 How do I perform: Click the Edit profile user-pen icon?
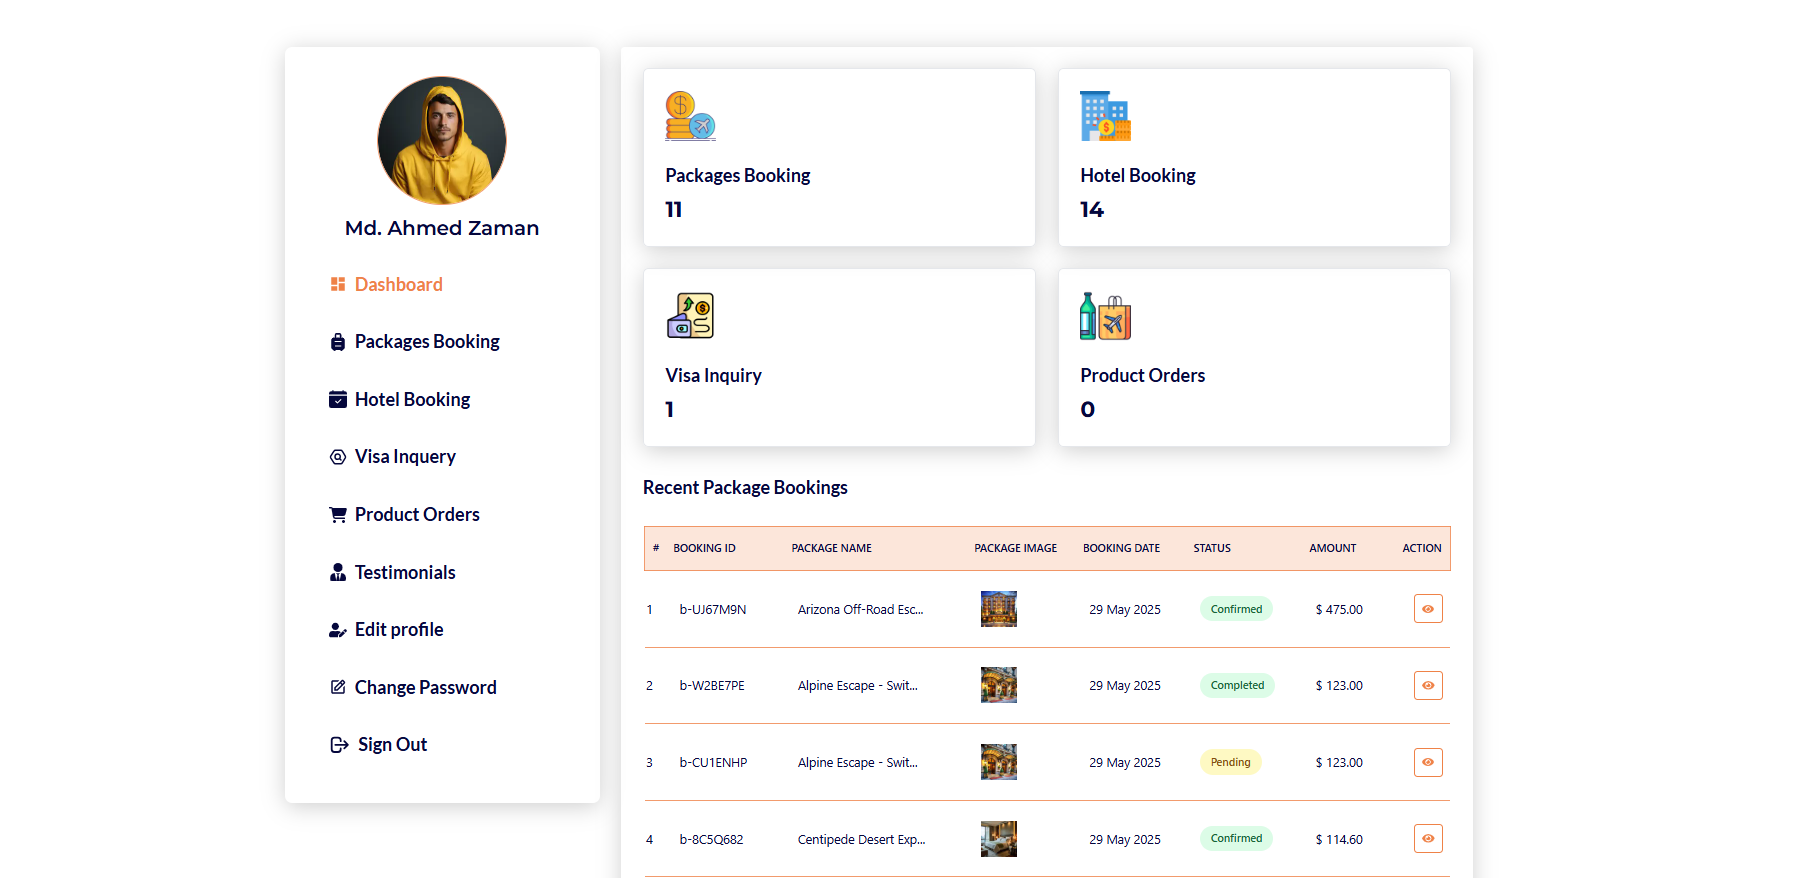click(338, 630)
